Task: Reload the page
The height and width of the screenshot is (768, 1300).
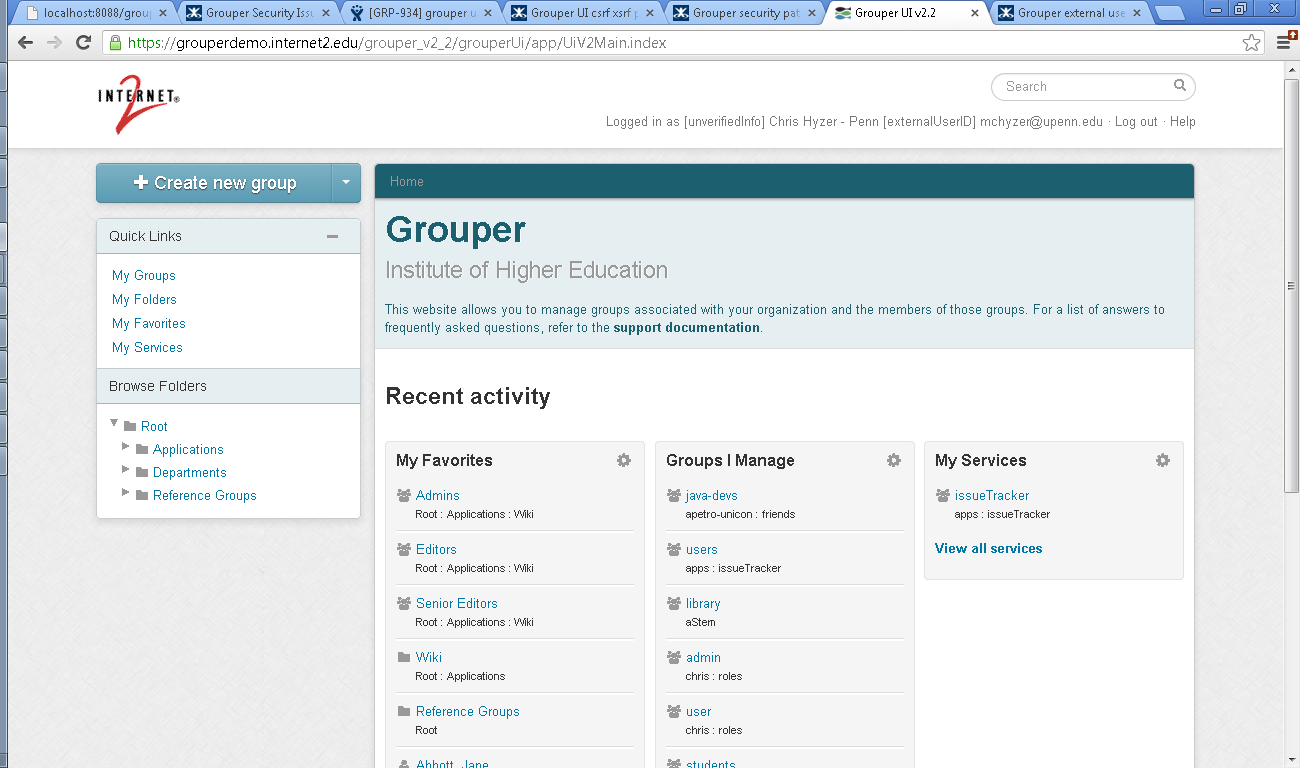Action: pos(84,43)
